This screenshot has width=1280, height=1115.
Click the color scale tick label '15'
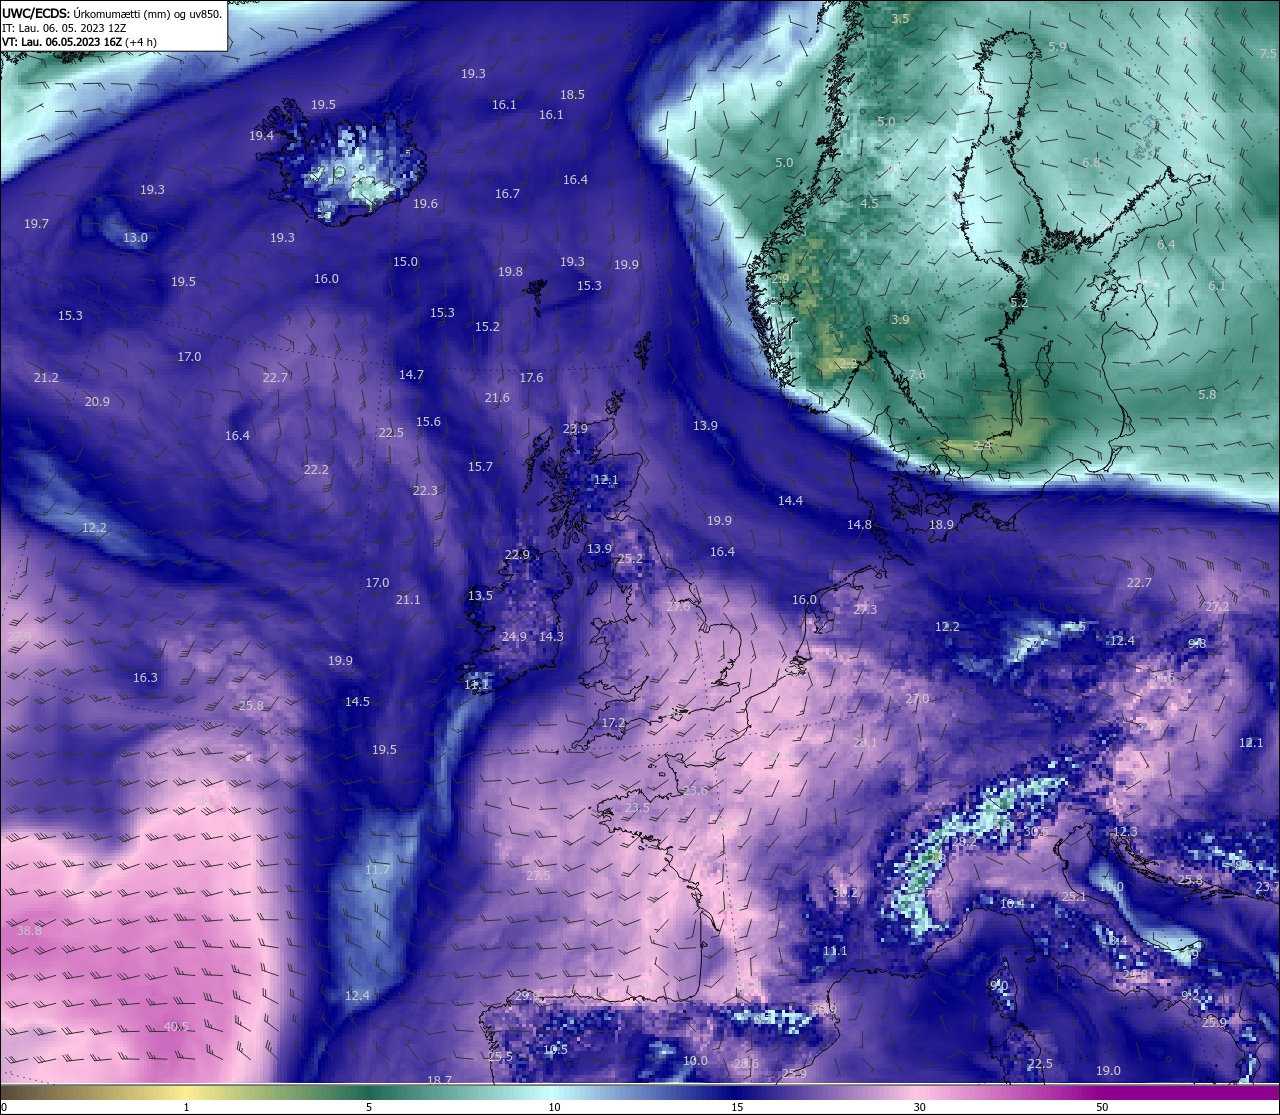(x=737, y=1107)
